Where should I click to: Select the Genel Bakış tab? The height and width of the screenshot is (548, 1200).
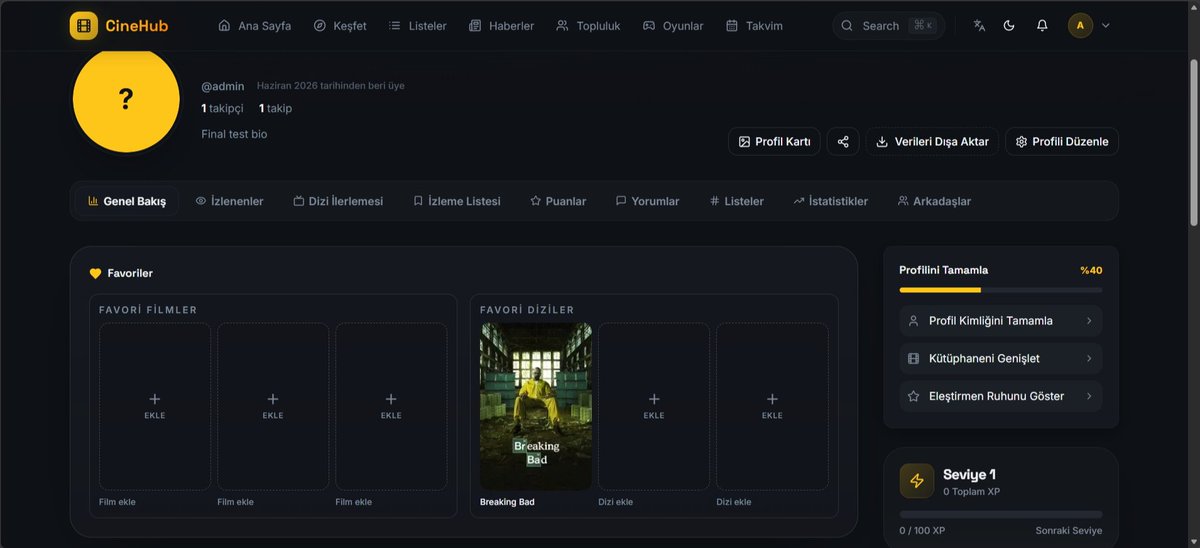(x=127, y=201)
